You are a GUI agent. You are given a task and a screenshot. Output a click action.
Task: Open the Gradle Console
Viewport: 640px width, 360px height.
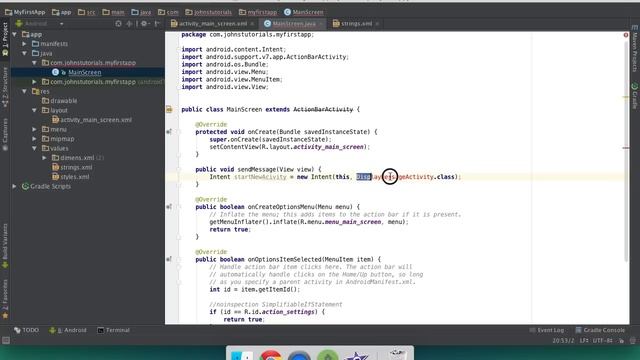pos(600,330)
